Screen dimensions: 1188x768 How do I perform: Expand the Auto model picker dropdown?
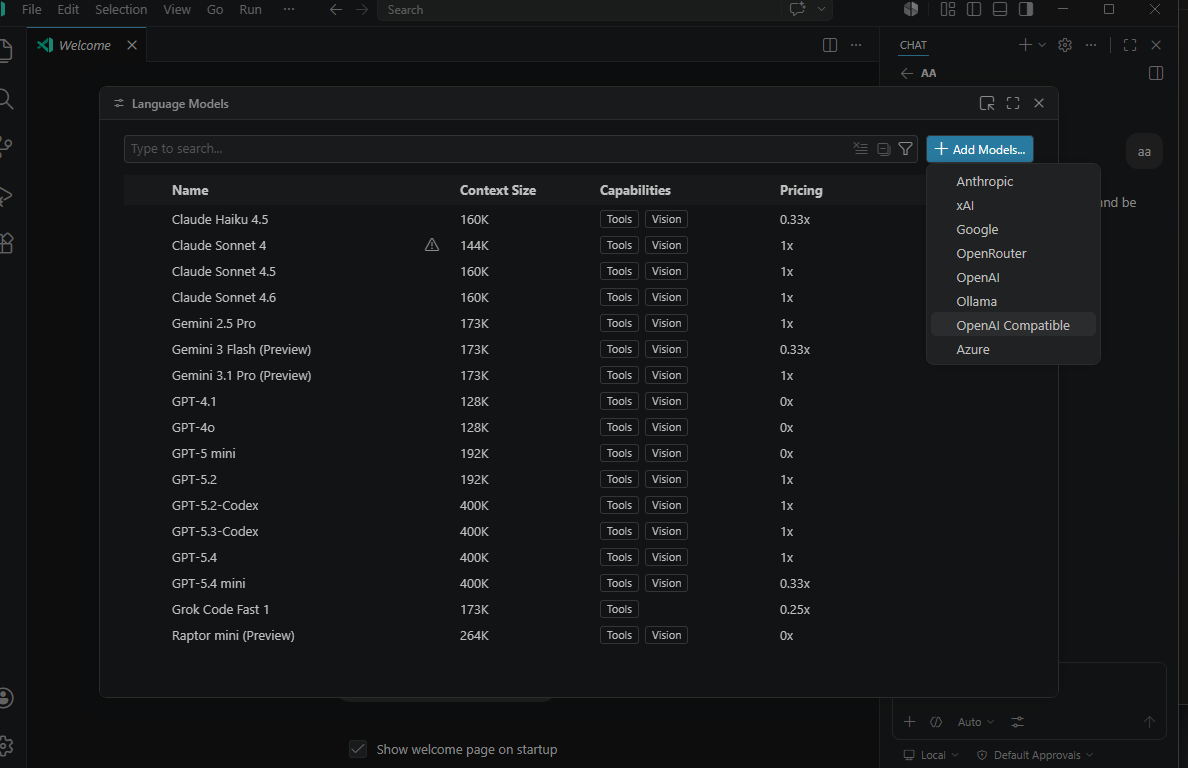(x=976, y=722)
